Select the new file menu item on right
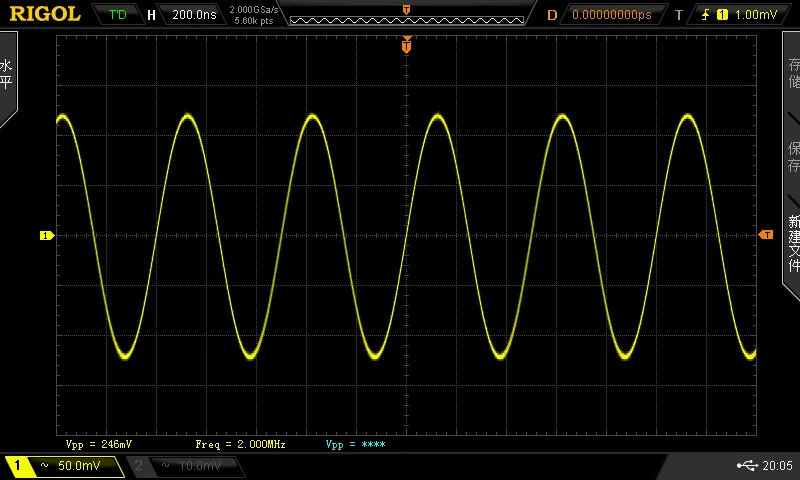The width and height of the screenshot is (800, 480). pyautogui.click(x=793, y=243)
